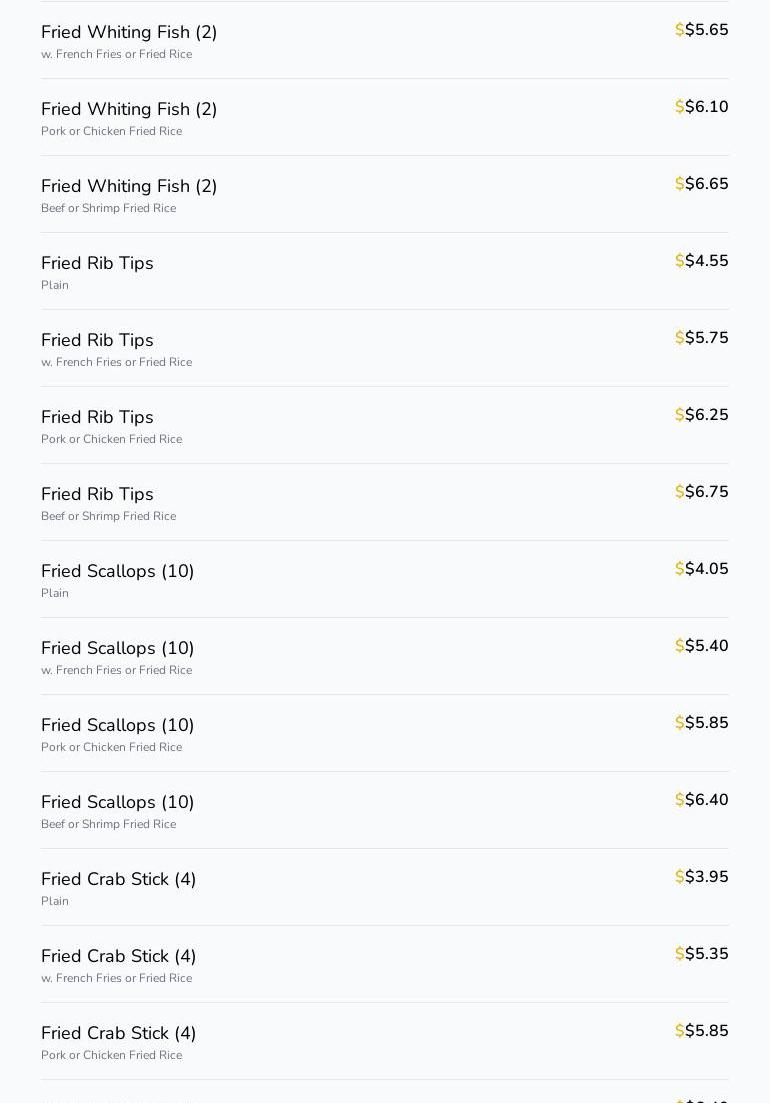
Task: Click the $4.55 Rib Tips price
Action: point(702,261)
